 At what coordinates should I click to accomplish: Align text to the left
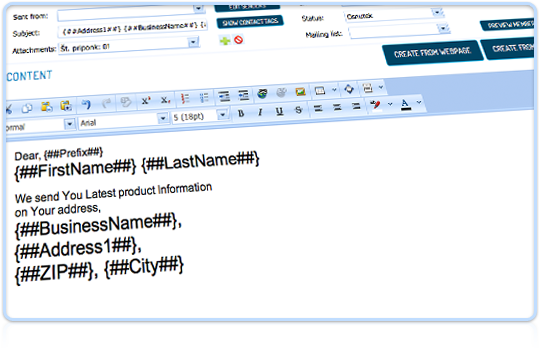tap(318, 109)
